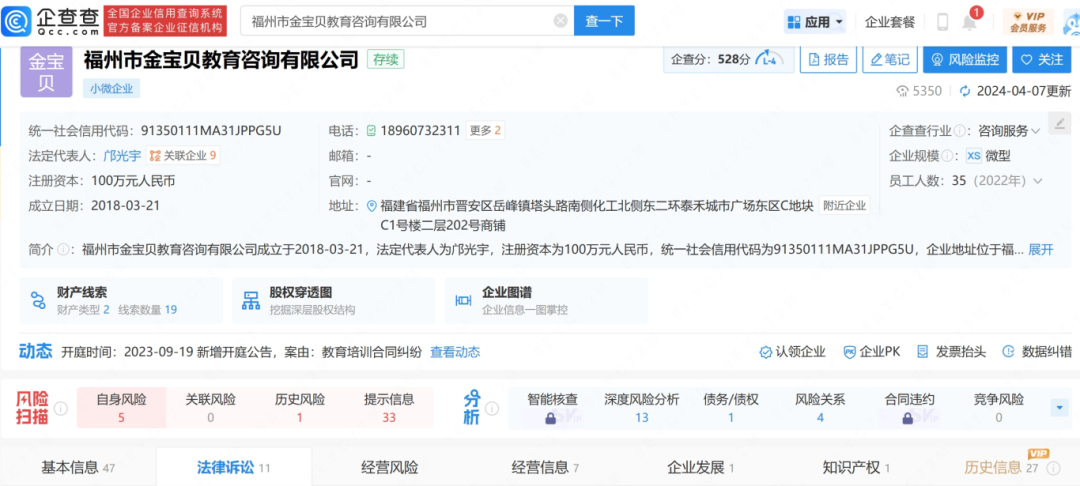
Task: Open the 应用 dropdown menu
Action: click(x=816, y=22)
